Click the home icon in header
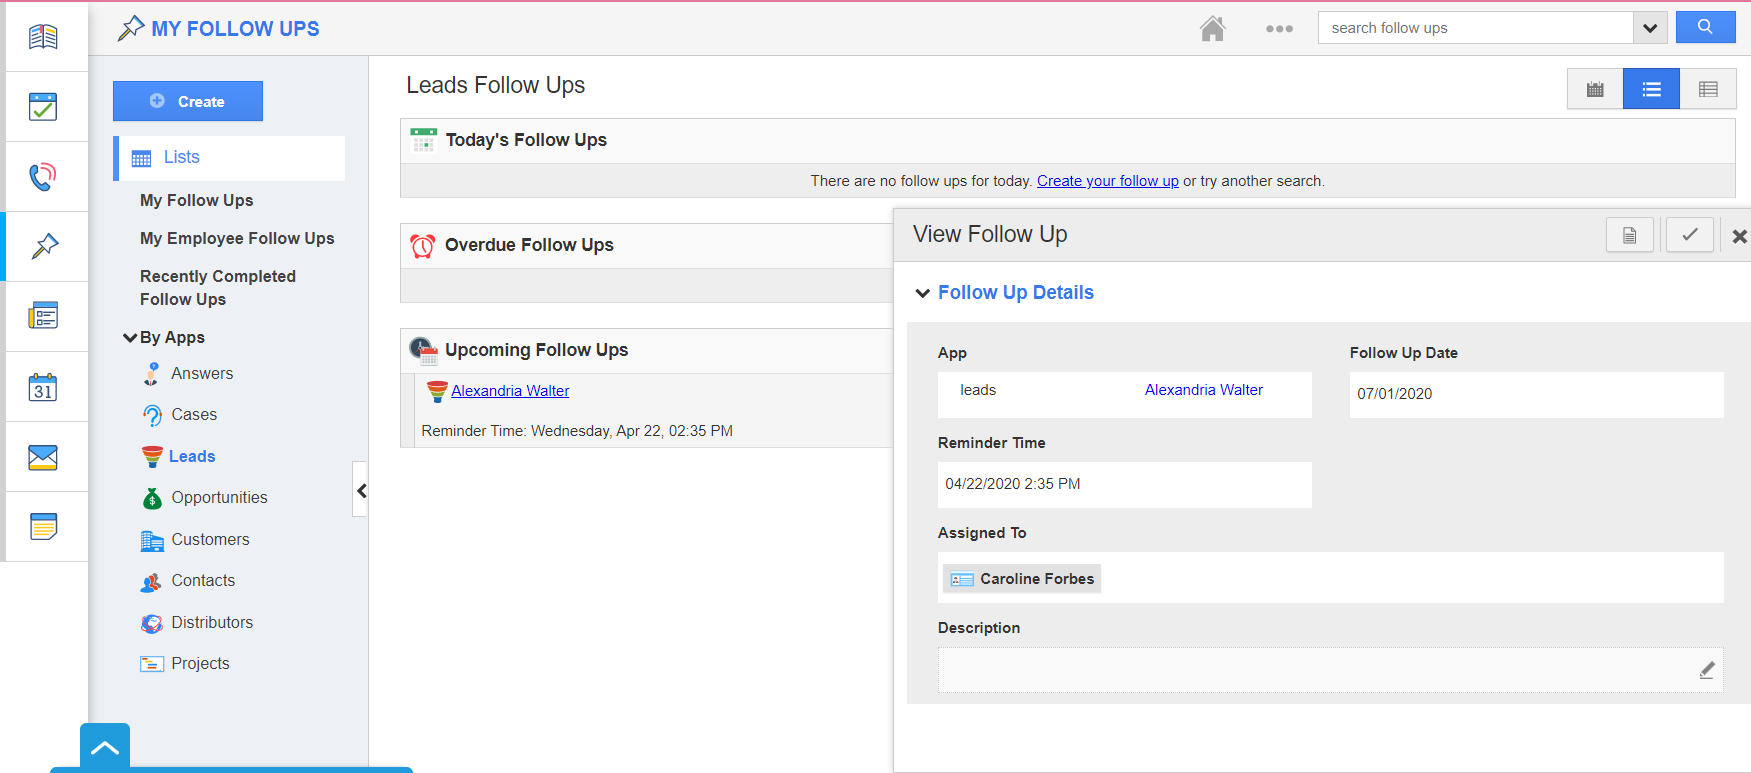The height and width of the screenshot is (773, 1751). pyautogui.click(x=1212, y=29)
